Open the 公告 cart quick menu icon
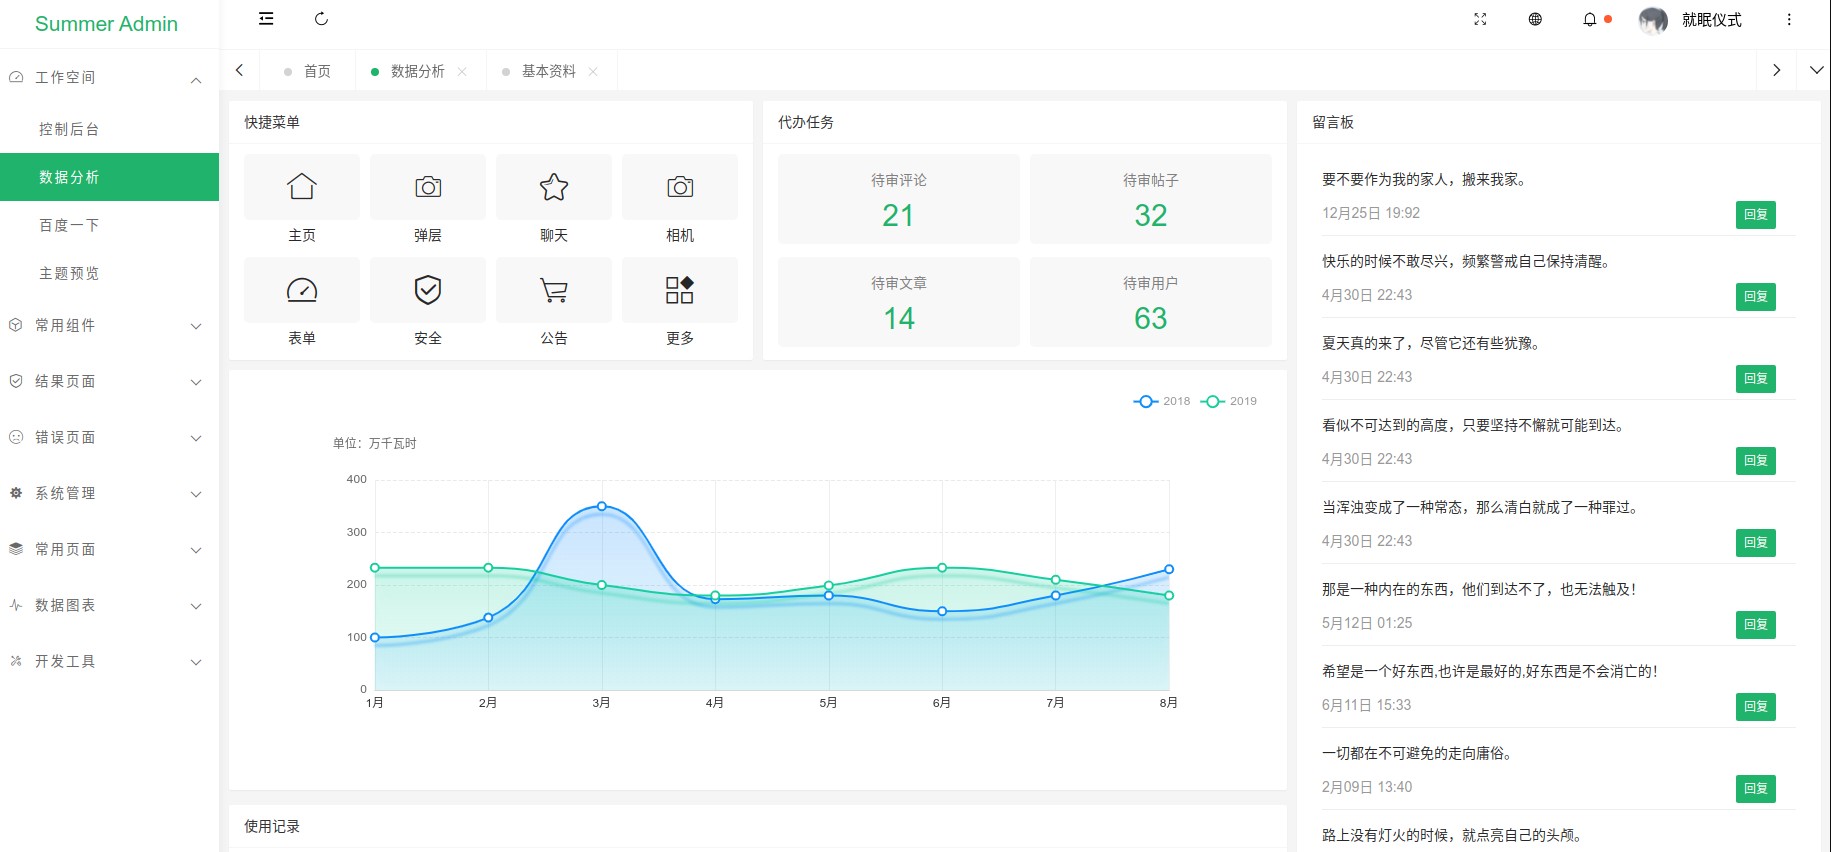Image resolution: width=1831 pixels, height=852 pixels. [554, 290]
